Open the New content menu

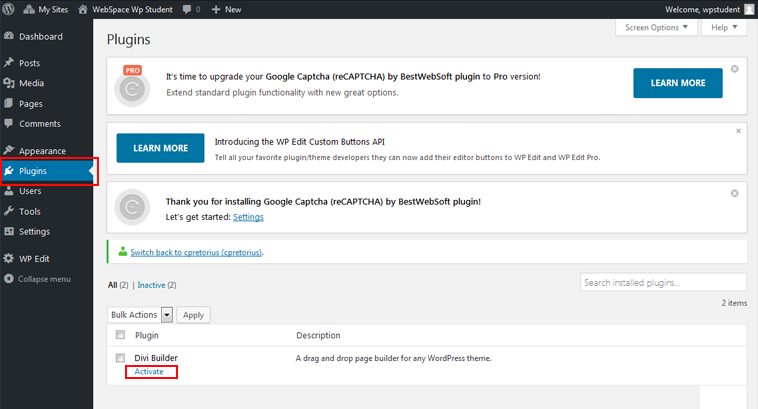pyautogui.click(x=226, y=9)
